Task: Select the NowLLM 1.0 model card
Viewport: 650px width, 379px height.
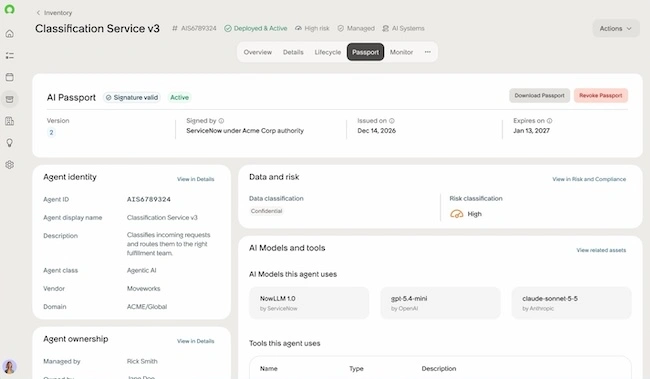Action: [x=309, y=303]
